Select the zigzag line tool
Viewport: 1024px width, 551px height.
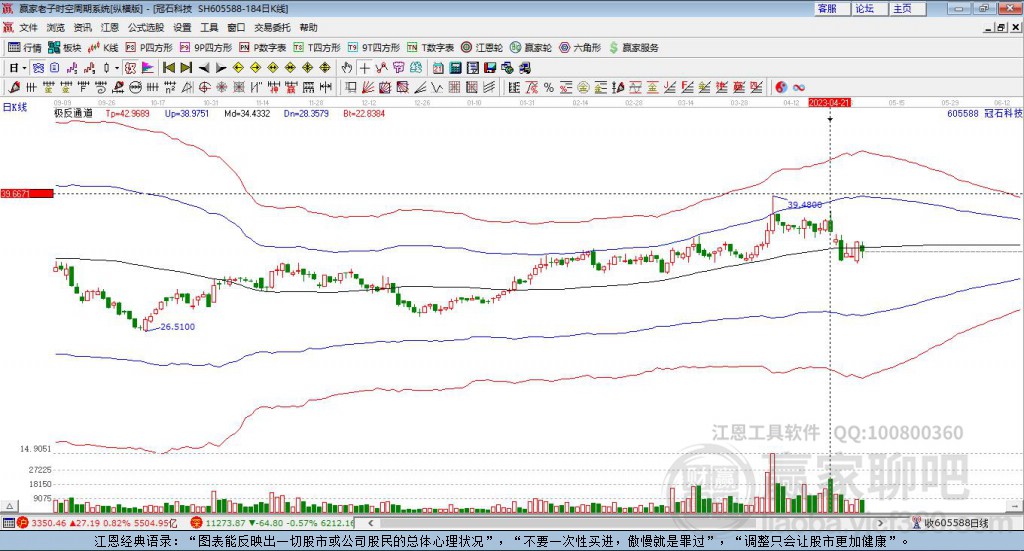436,87
